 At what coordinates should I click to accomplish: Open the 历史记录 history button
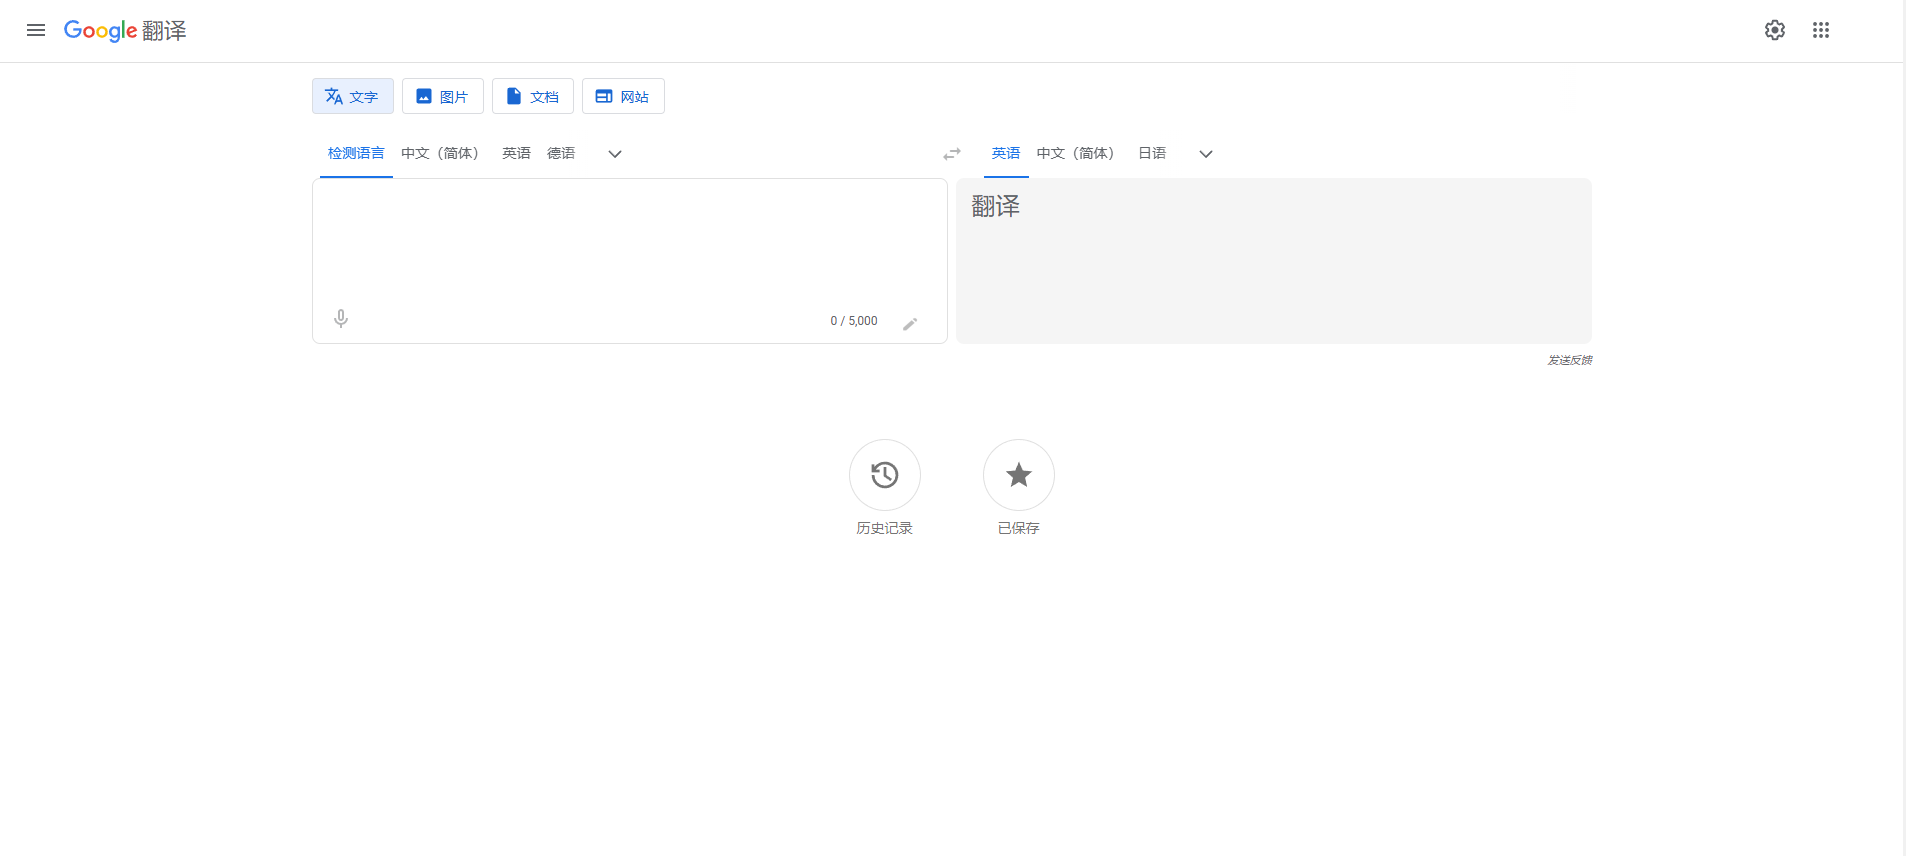tap(884, 475)
